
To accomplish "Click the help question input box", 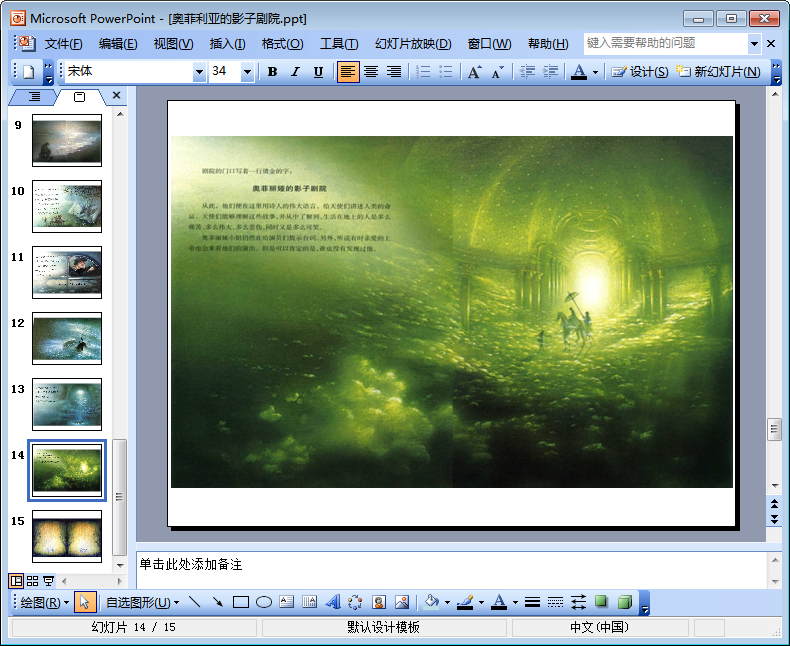I will (x=665, y=43).
